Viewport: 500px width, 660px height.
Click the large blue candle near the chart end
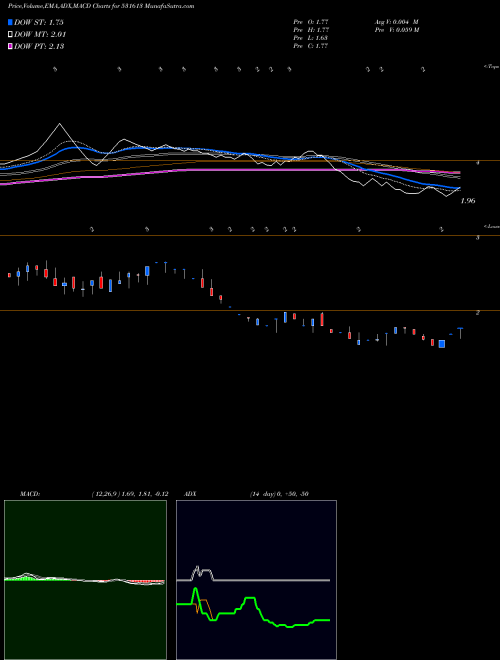pyautogui.click(x=441, y=344)
